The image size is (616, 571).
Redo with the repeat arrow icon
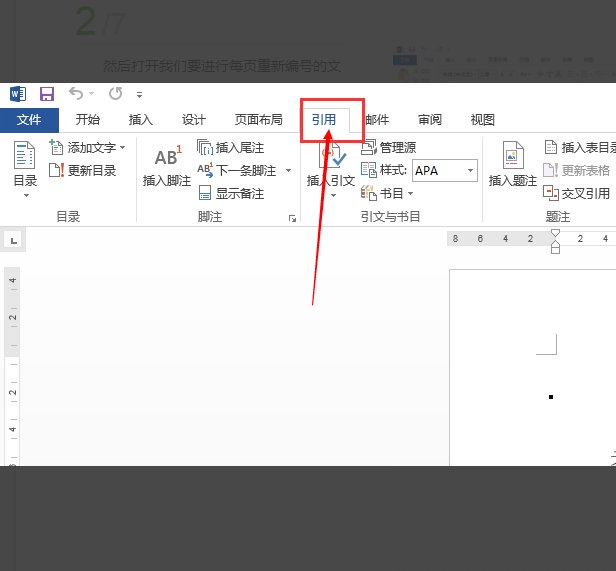[x=116, y=94]
